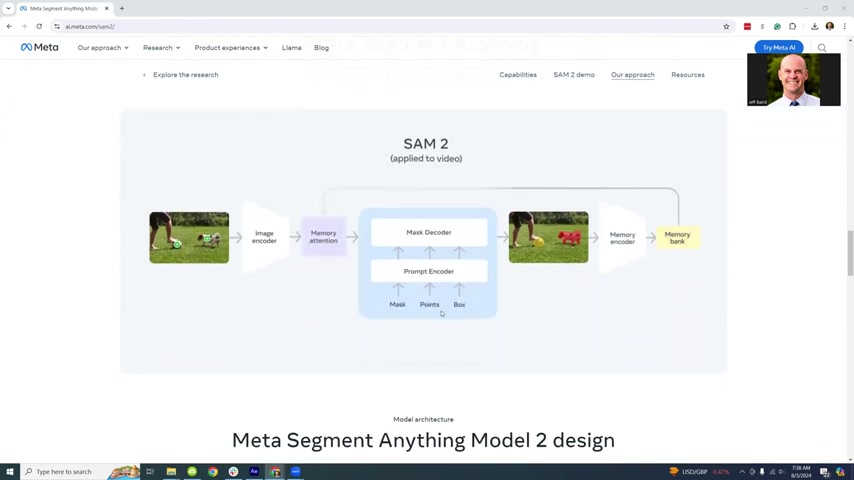Open the green circular taskbar app

[192, 472]
